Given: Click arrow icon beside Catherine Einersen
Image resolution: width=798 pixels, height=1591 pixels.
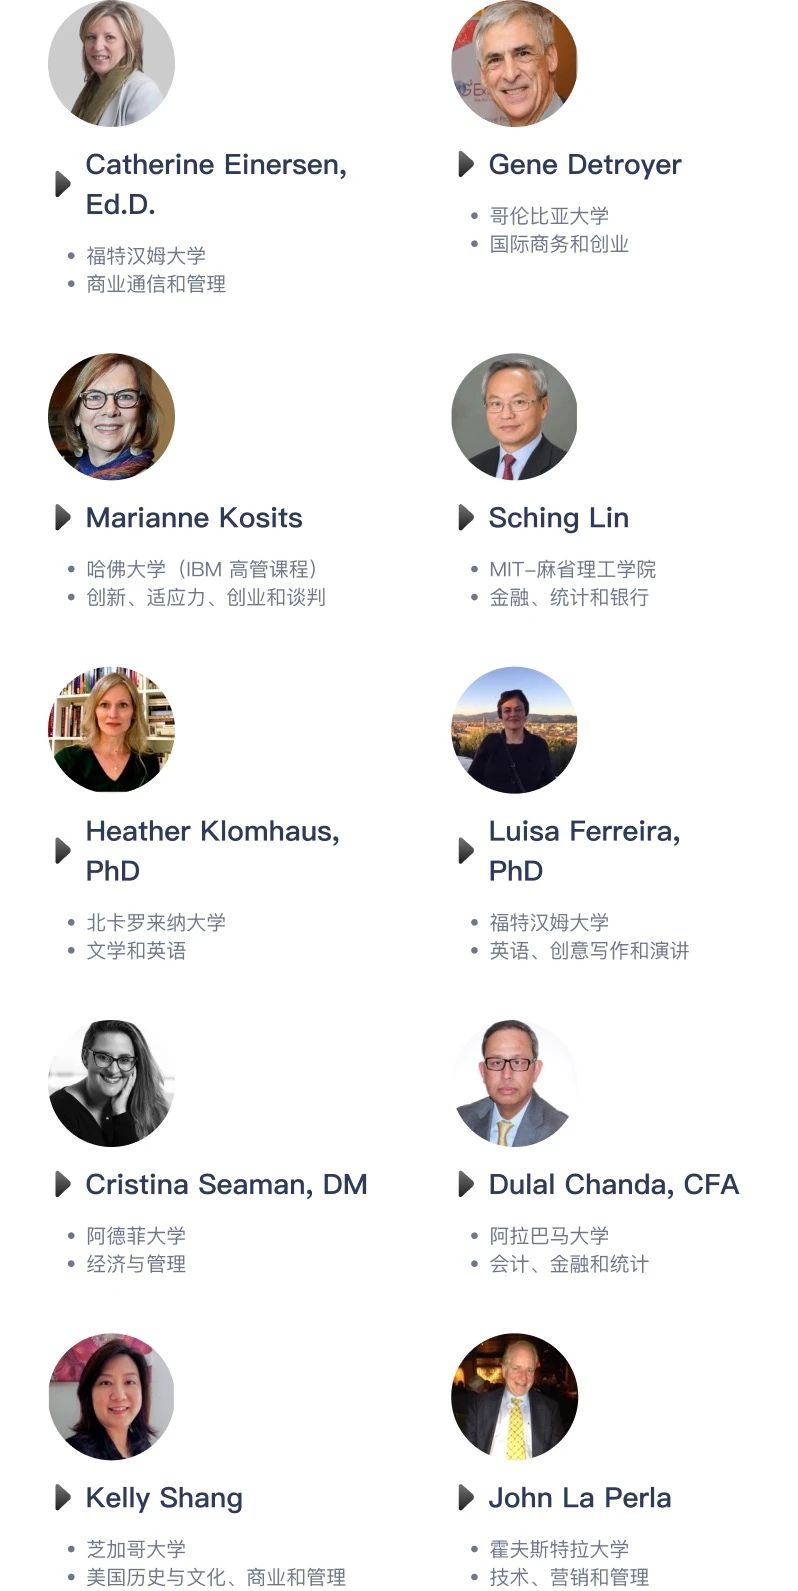Looking at the screenshot, I should [62, 184].
